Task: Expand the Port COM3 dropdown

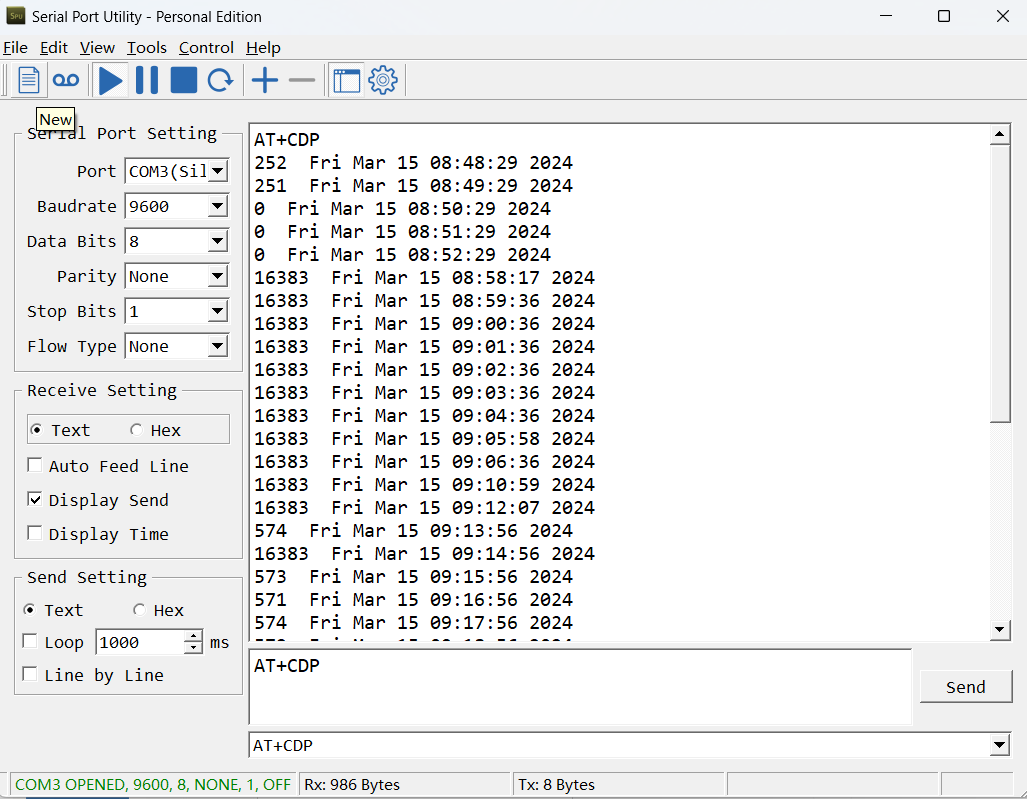Action: pos(218,172)
